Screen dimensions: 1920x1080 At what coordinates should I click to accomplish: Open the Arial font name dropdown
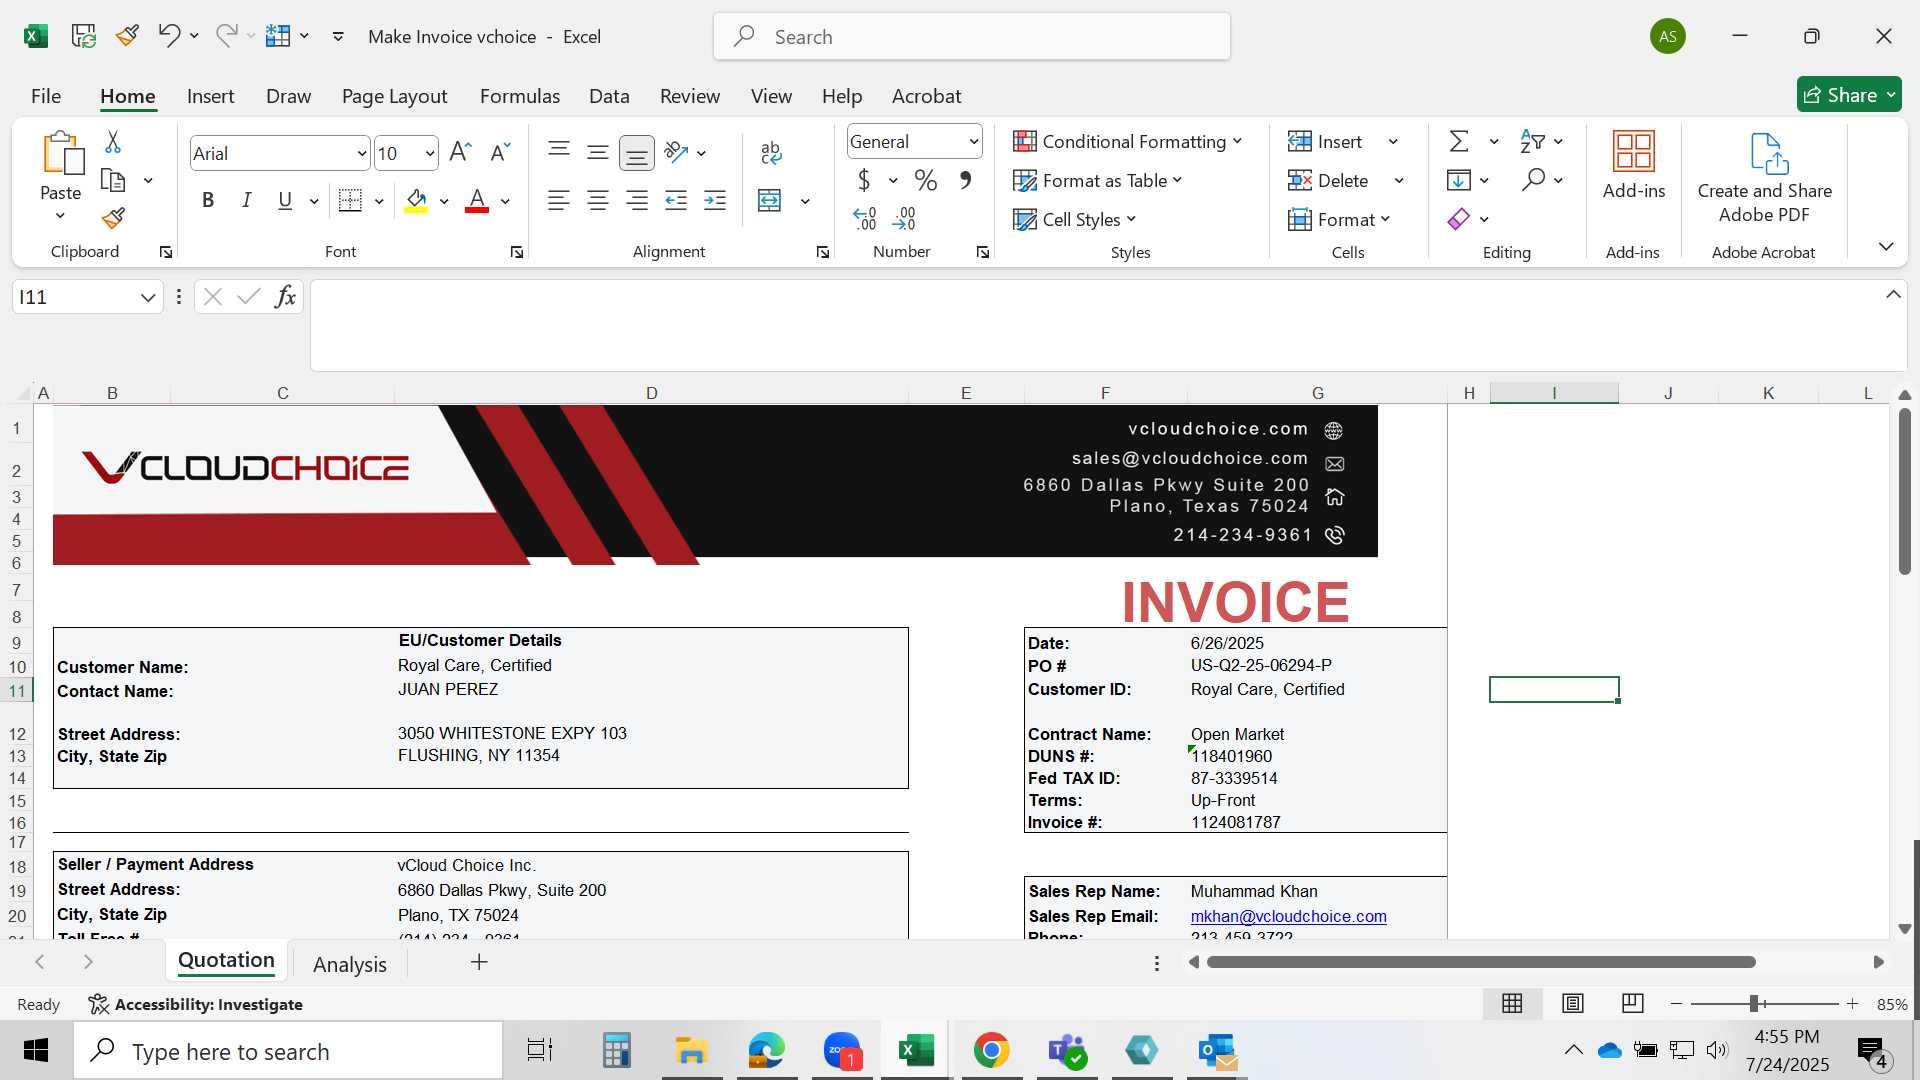pyautogui.click(x=362, y=153)
